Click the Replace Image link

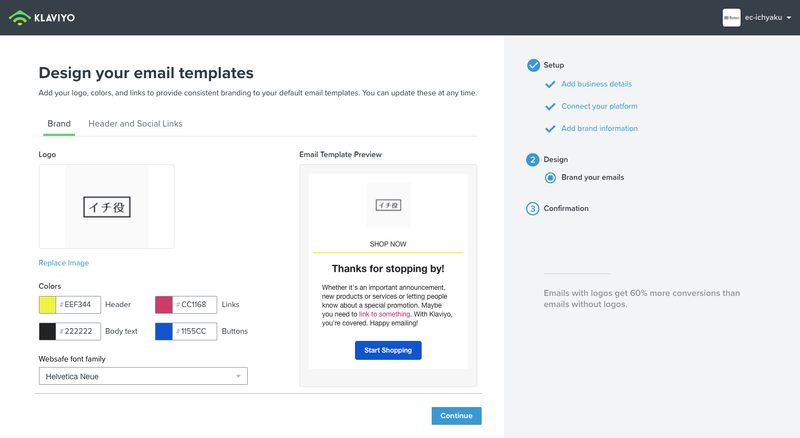(64, 263)
